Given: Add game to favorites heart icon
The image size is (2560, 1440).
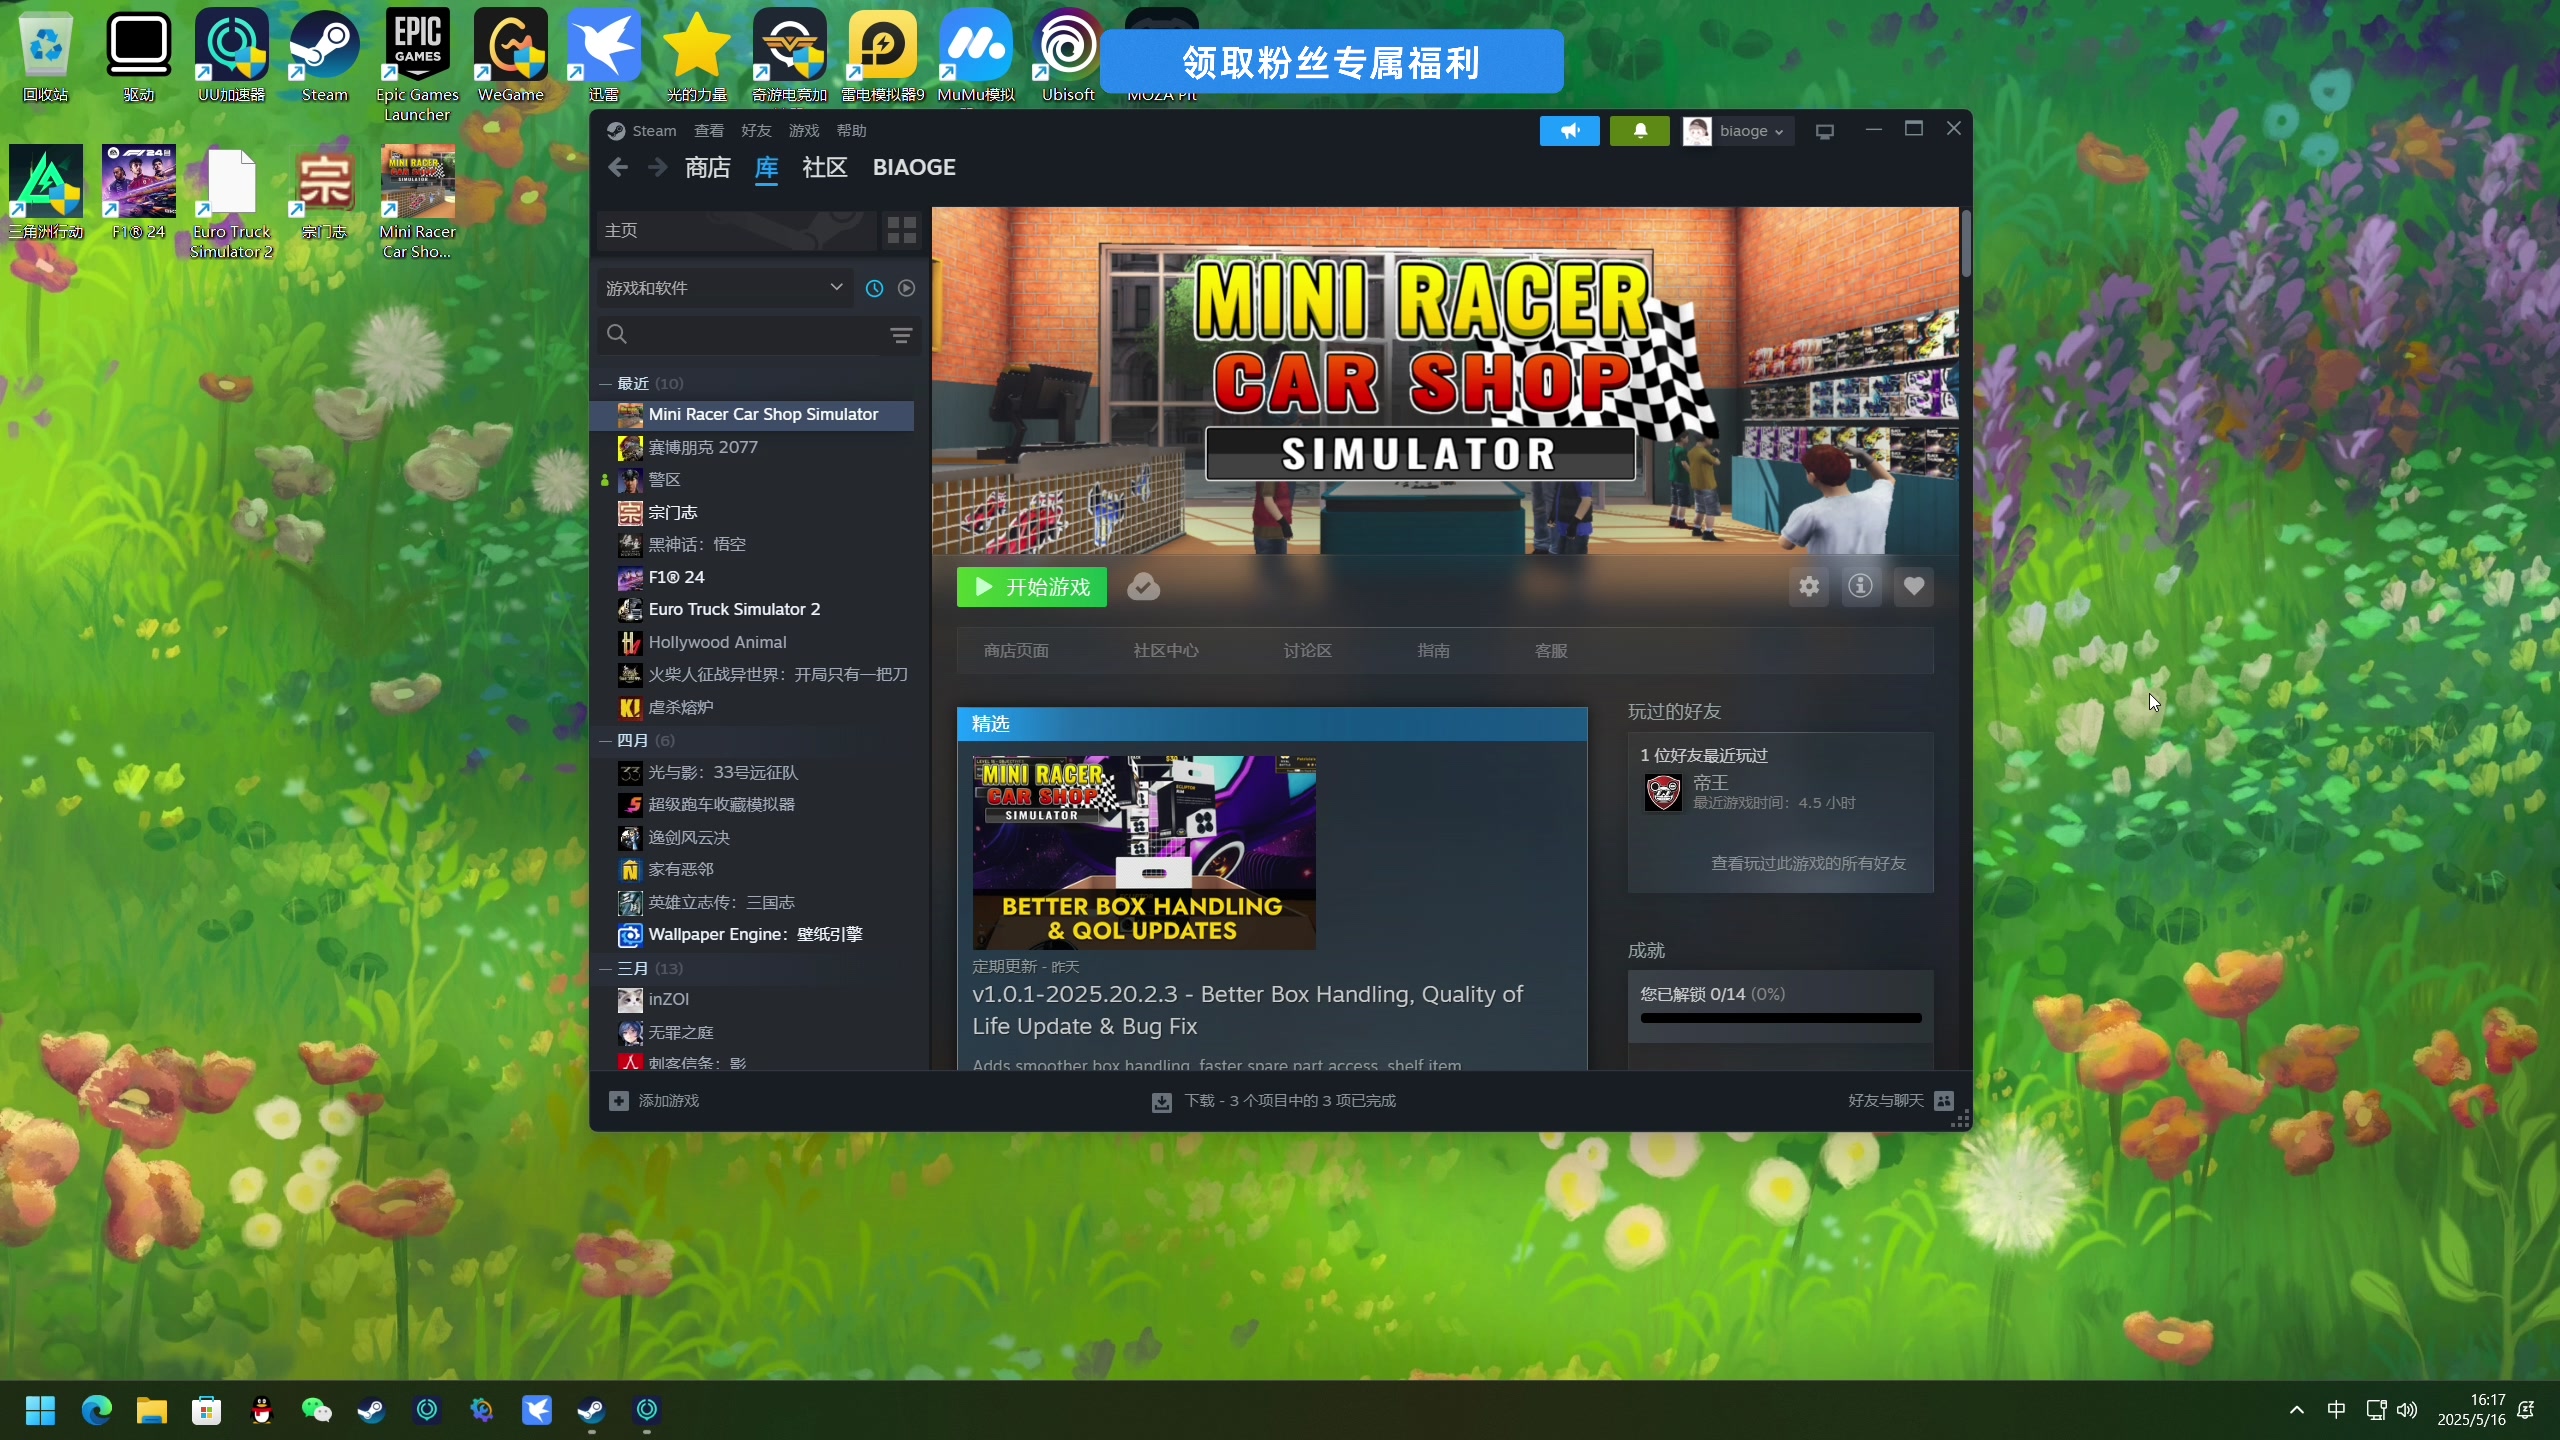Looking at the screenshot, I should tap(1913, 587).
